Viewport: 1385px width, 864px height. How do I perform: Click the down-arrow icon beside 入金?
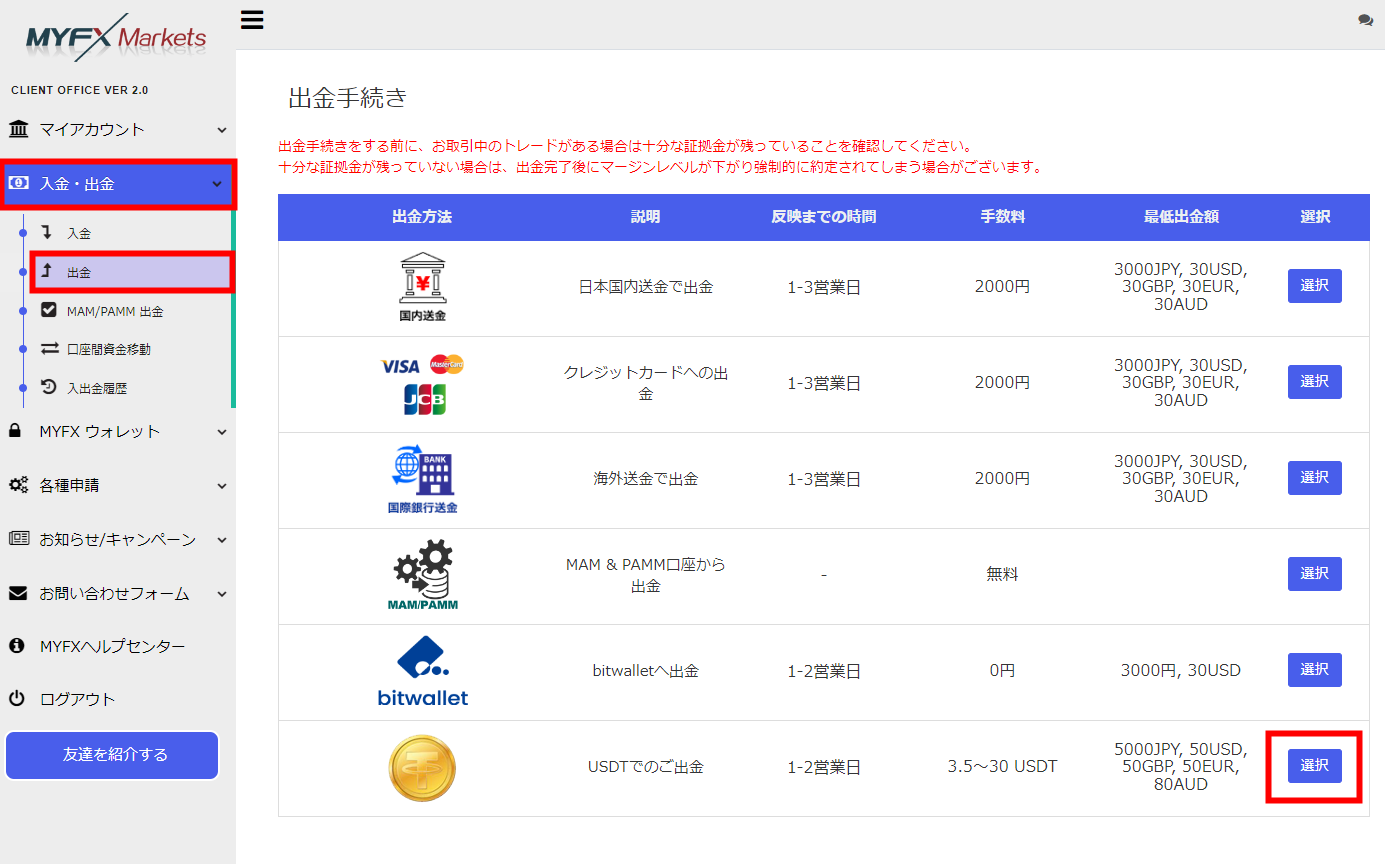pyautogui.click(x=47, y=232)
